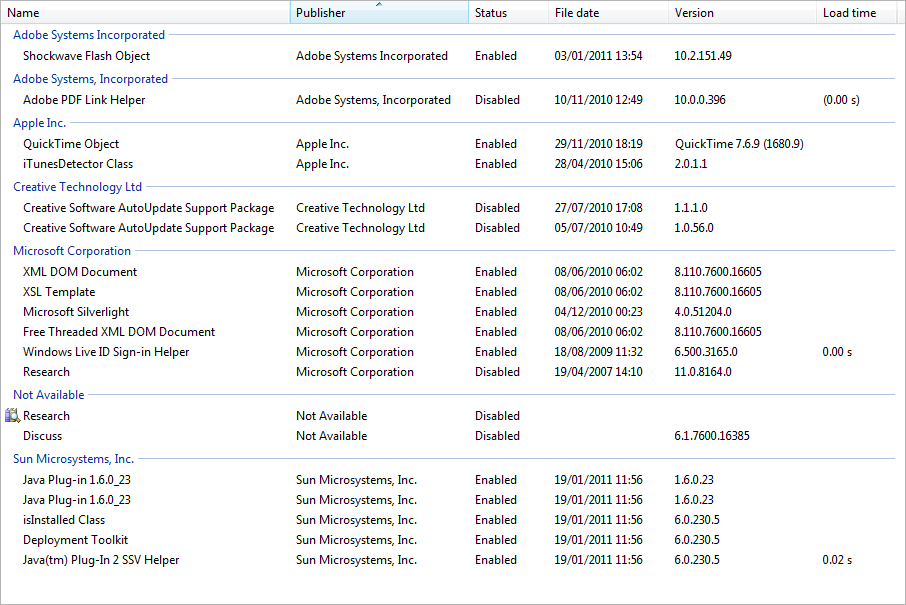Collapse the Microsoft Corporation group header
906x605 pixels.
(72, 251)
